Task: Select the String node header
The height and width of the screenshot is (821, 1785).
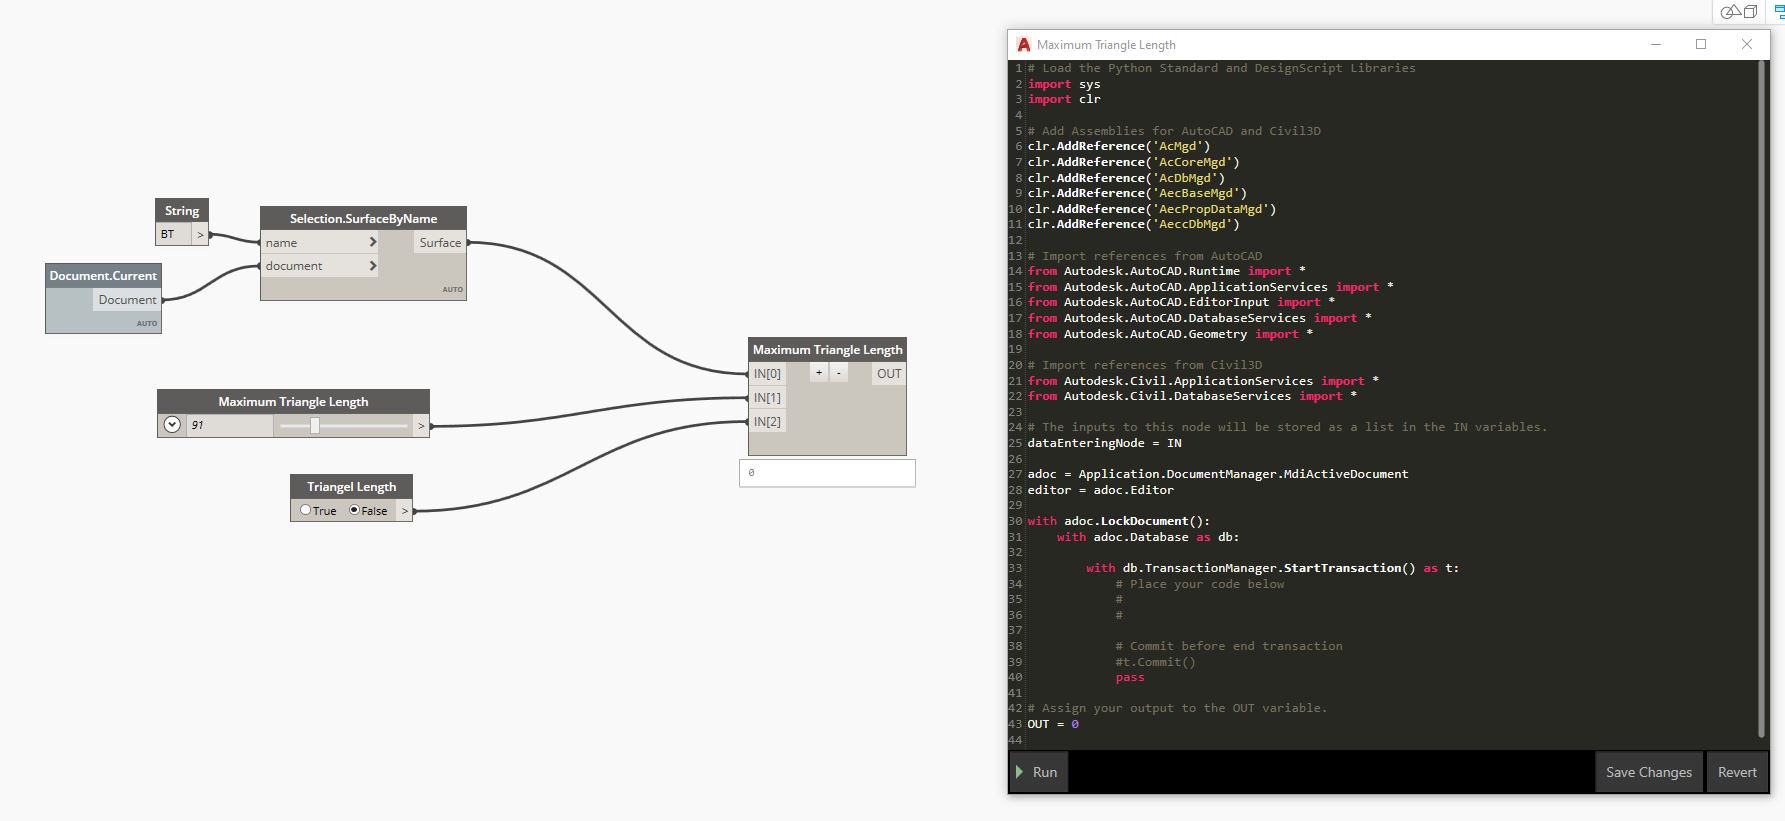Action: (x=182, y=211)
